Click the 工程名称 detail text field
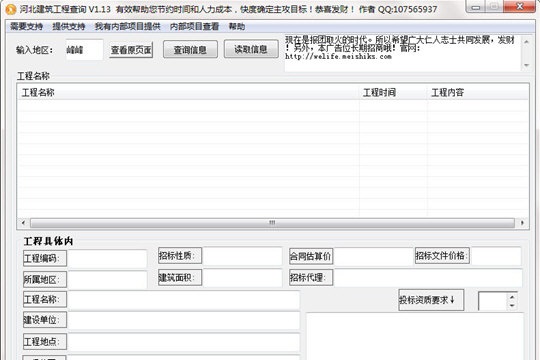Screen dimensions: 540x360 (x=184, y=300)
